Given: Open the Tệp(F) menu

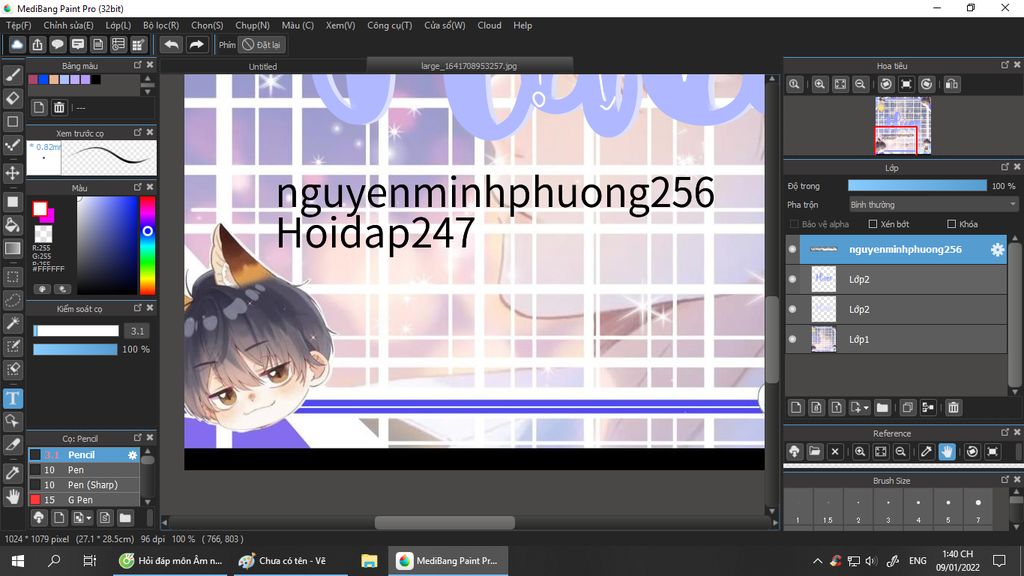Looking at the screenshot, I should click(x=18, y=25).
